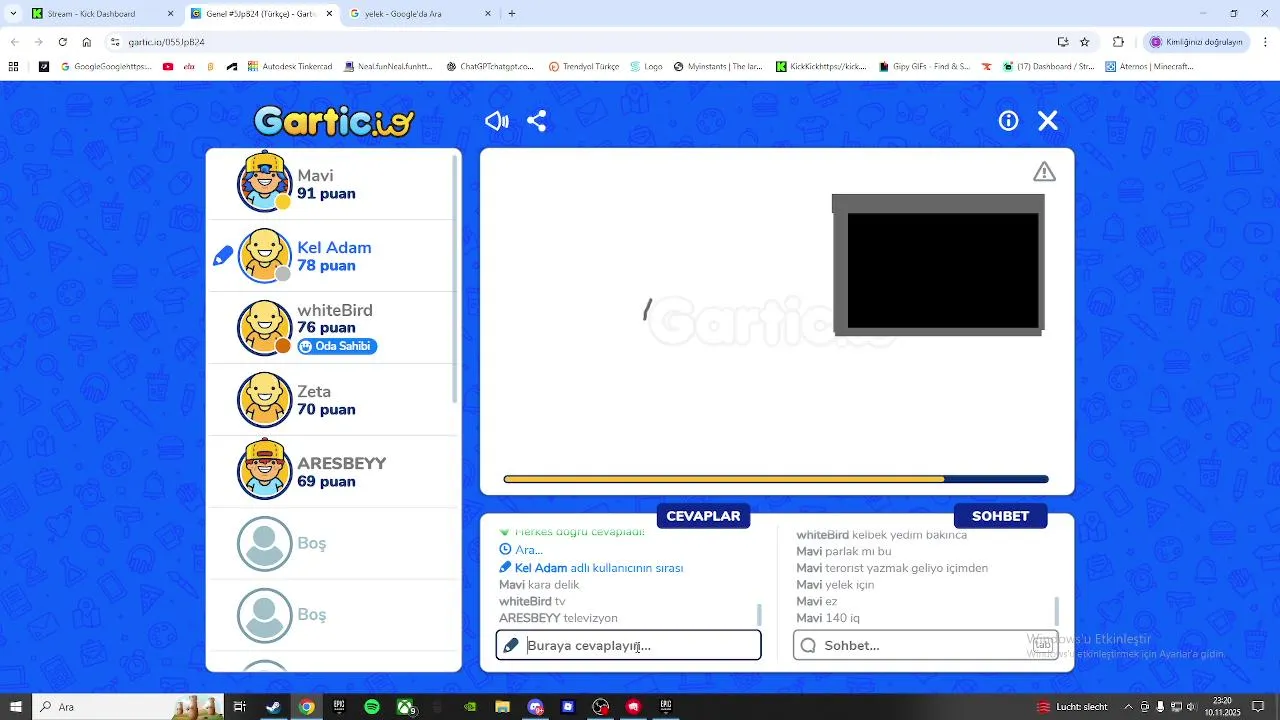Open the tab search dropdown arrow
1280x720 pixels.
click(x=13, y=14)
